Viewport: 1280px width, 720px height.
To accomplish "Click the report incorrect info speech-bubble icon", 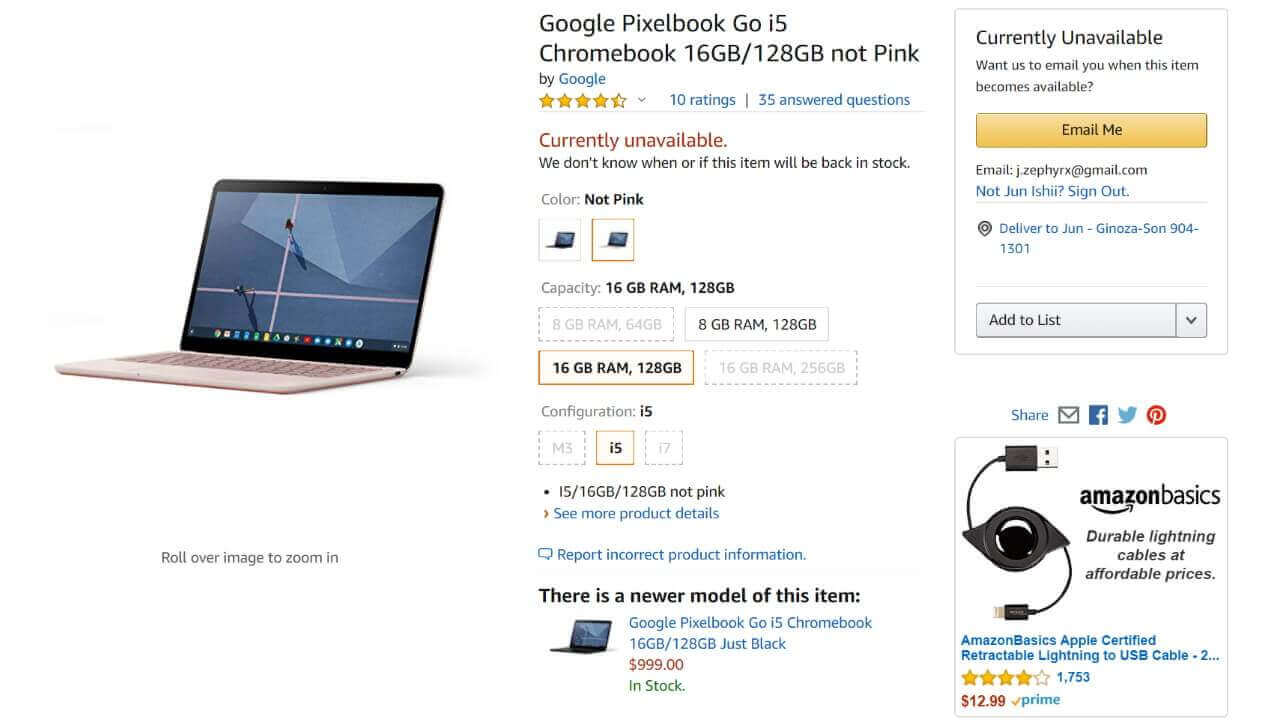I will click(x=545, y=554).
